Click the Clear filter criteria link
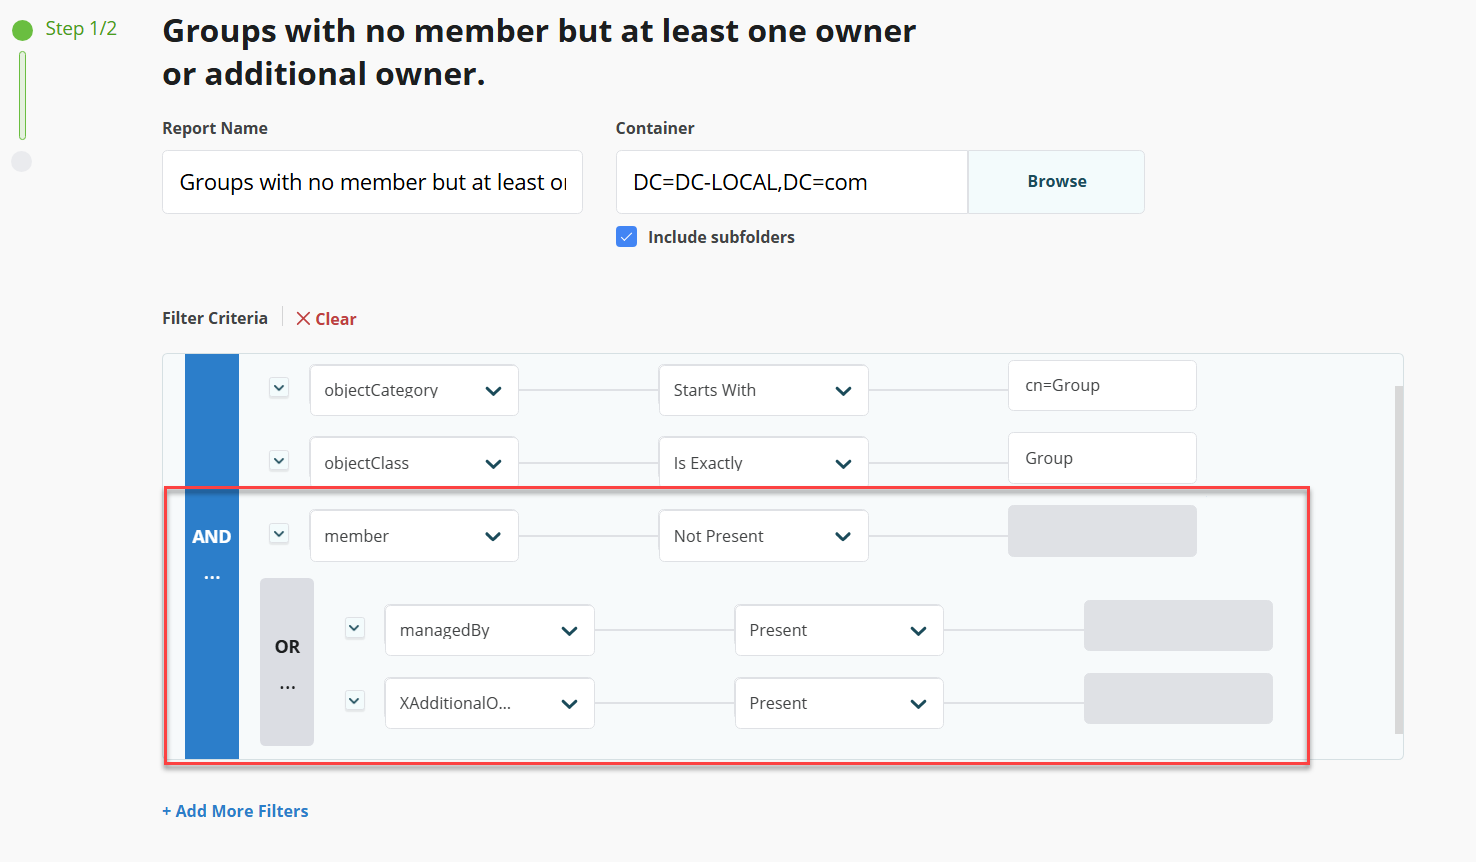Image resolution: width=1476 pixels, height=862 pixels. coord(326,319)
